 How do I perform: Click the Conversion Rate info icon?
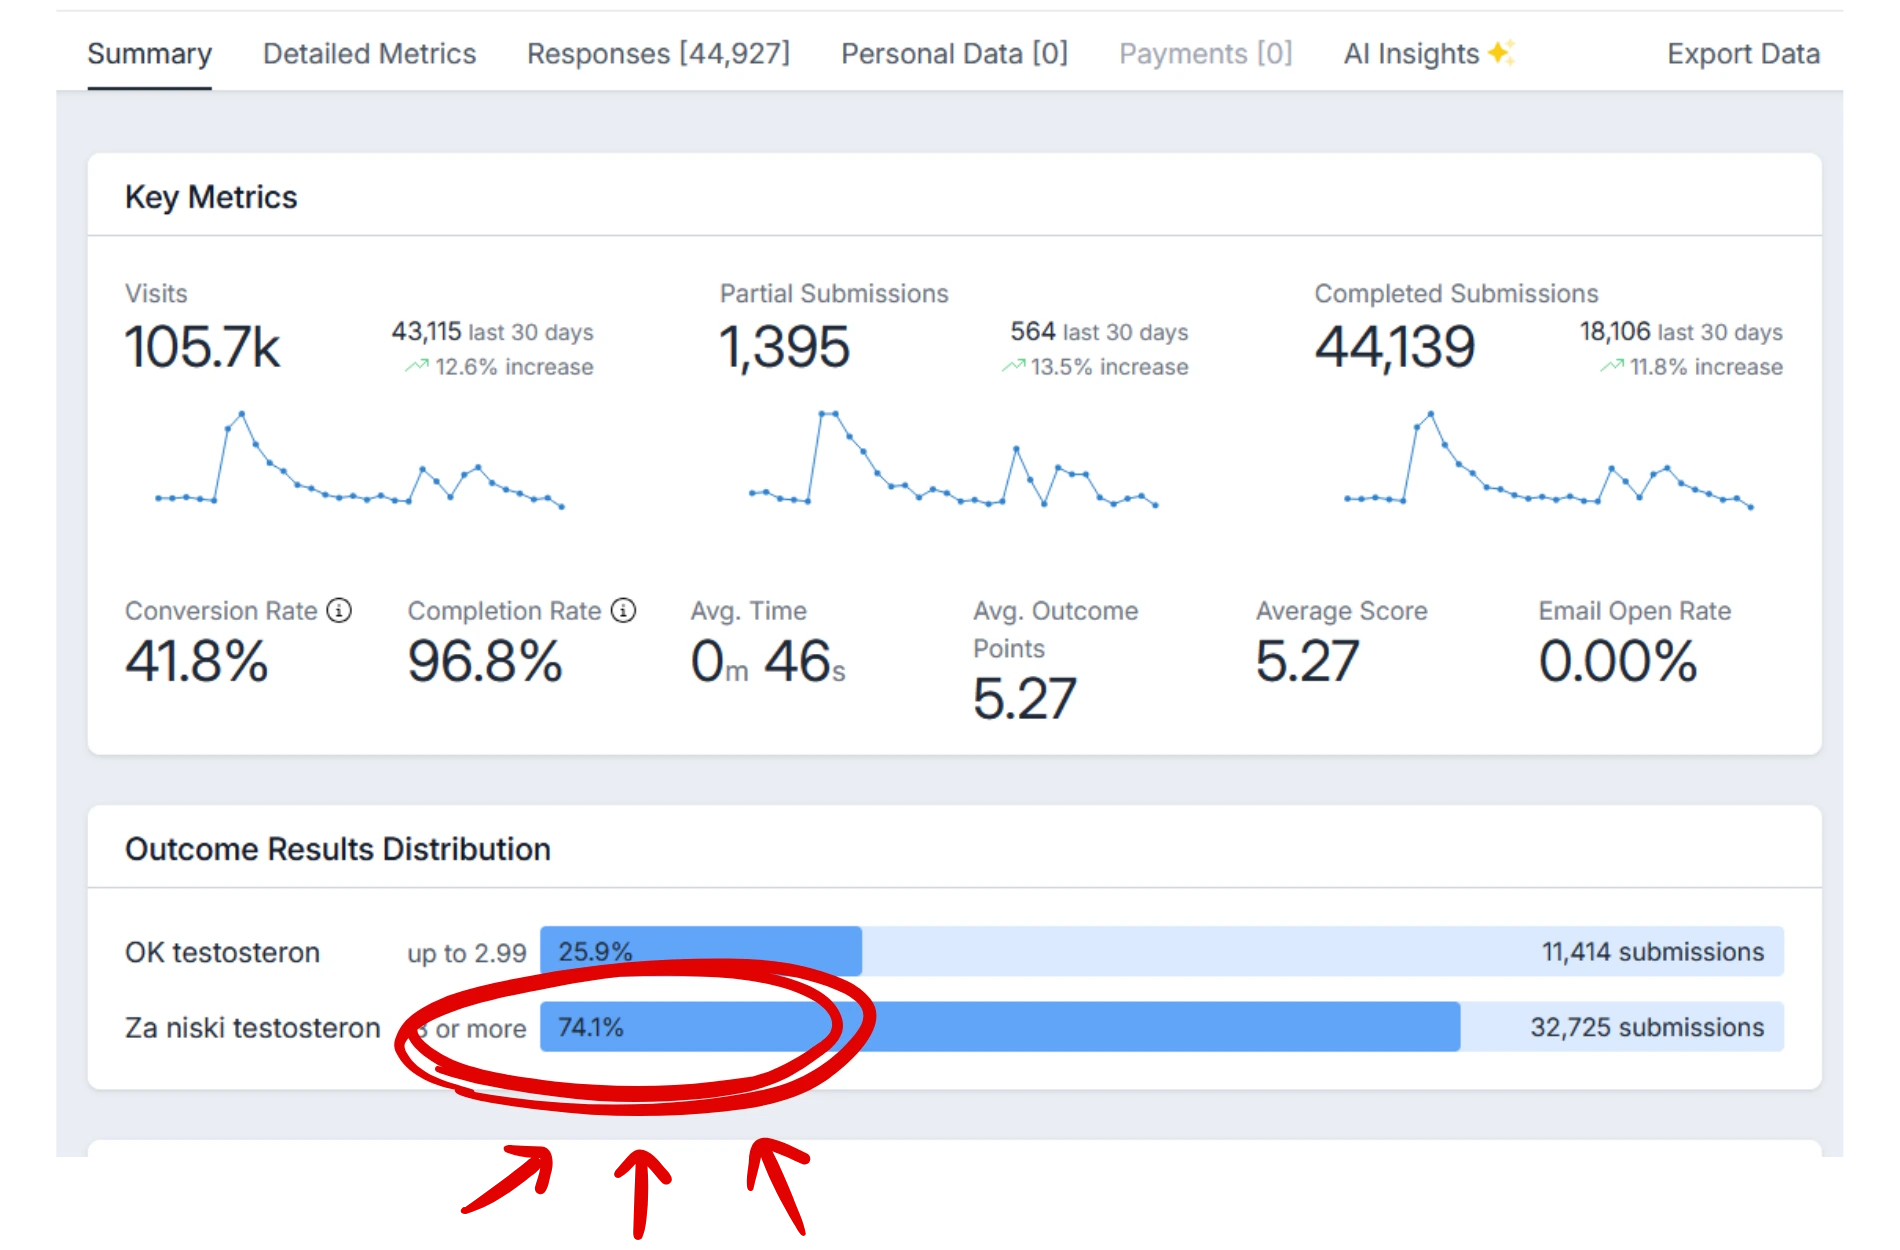pyautogui.click(x=339, y=610)
